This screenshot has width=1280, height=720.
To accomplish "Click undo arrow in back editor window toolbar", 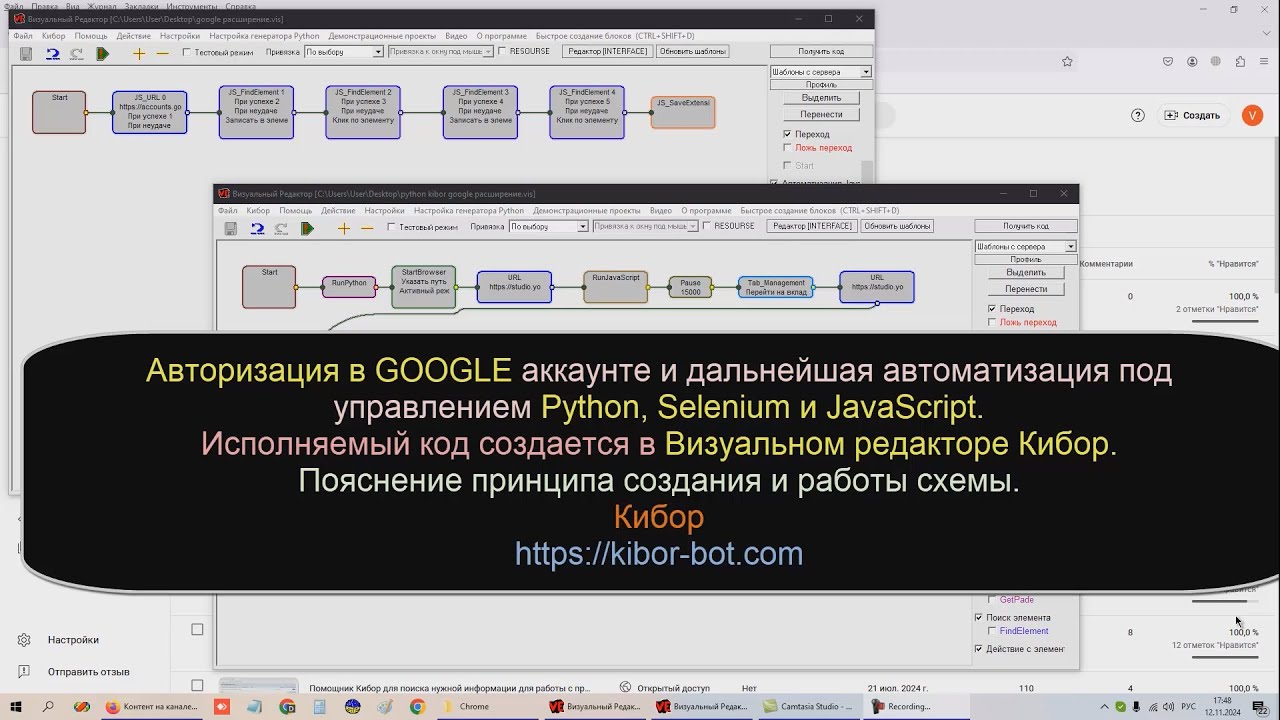I will (x=53, y=54).
